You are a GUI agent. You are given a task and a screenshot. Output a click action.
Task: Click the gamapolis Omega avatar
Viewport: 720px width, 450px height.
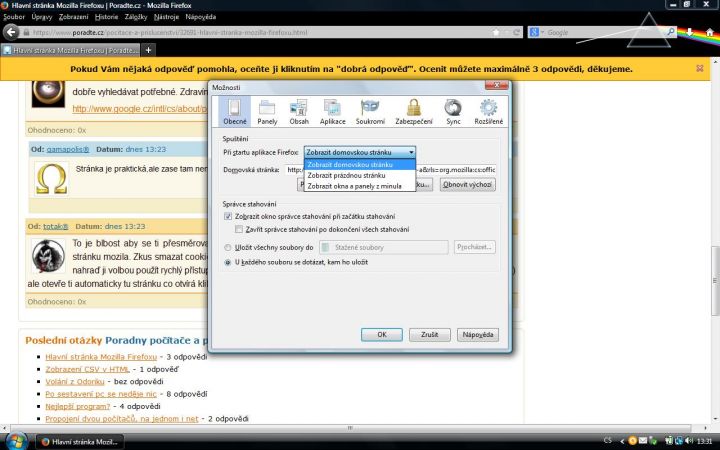51,179
